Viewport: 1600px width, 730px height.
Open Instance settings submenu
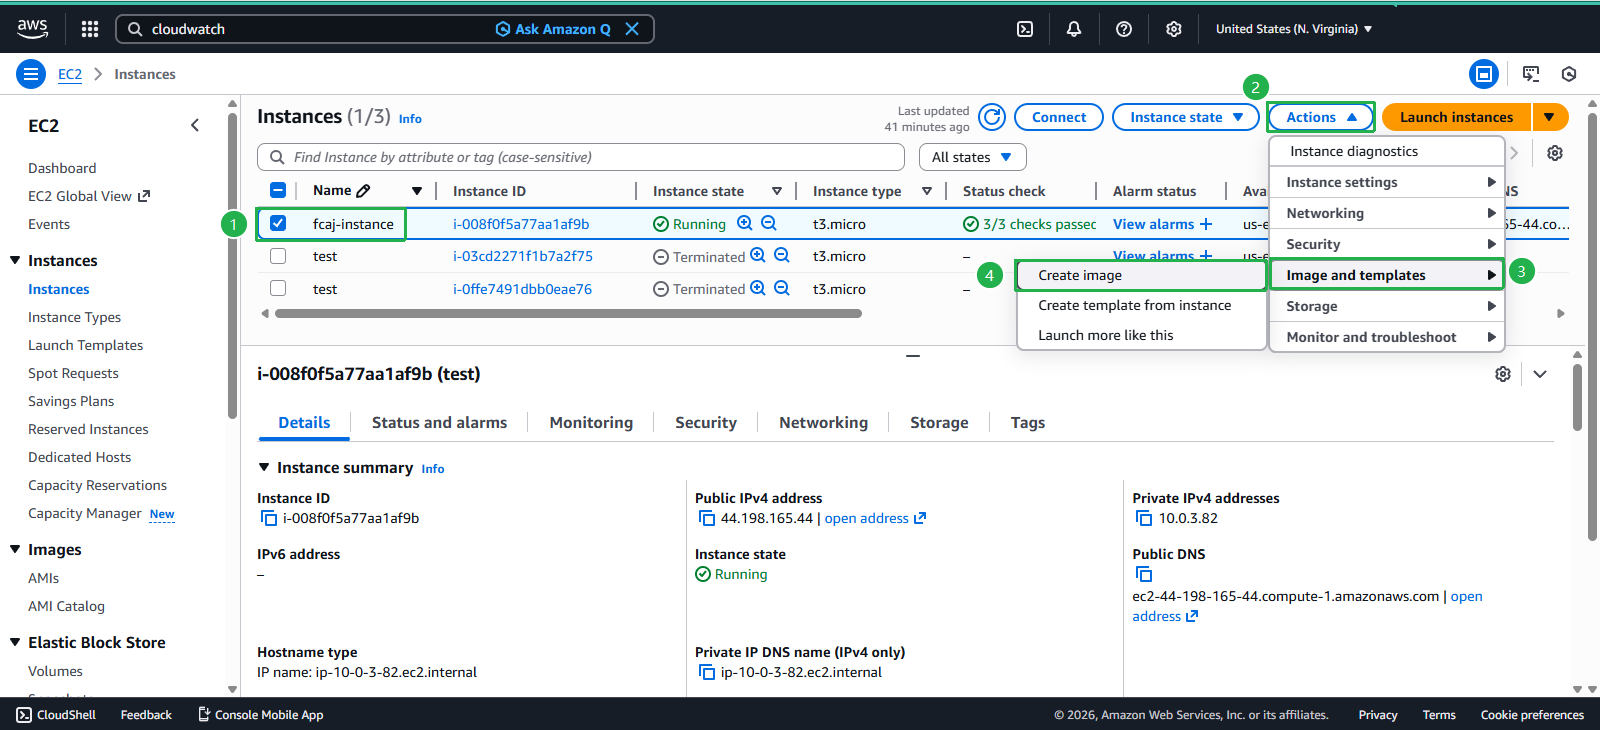click(1387, 182)
